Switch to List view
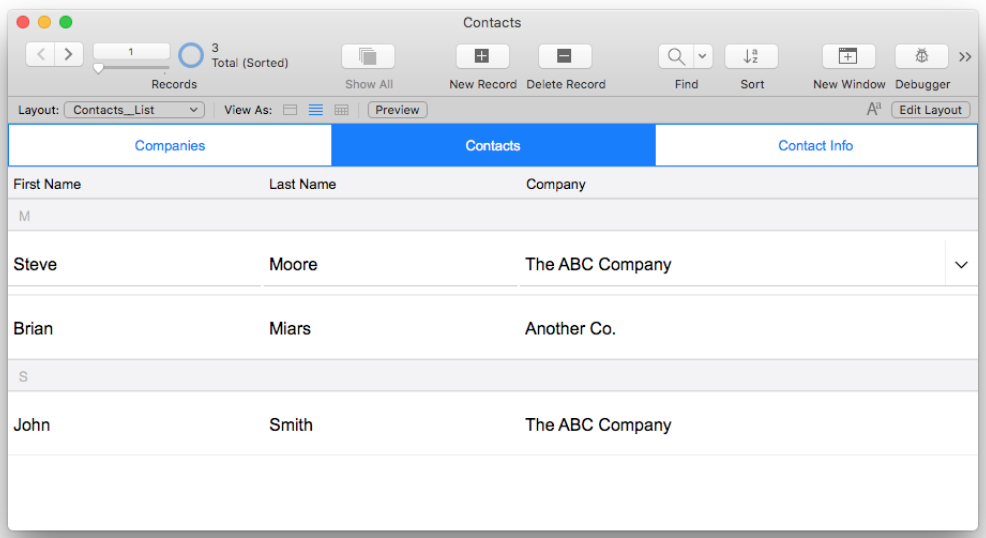 (x=316, y=110)
